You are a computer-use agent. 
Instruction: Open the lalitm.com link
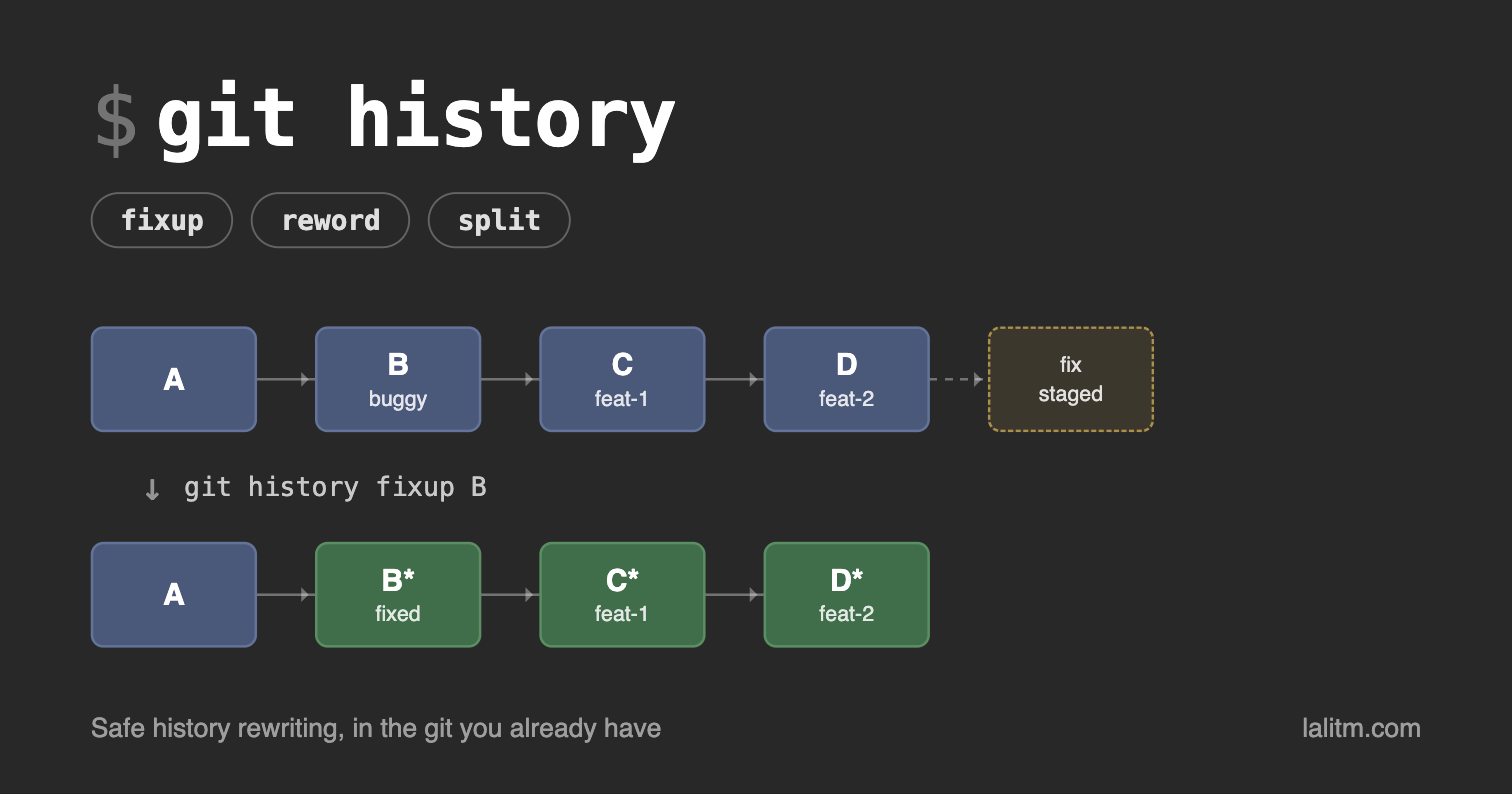[1361, 728]
